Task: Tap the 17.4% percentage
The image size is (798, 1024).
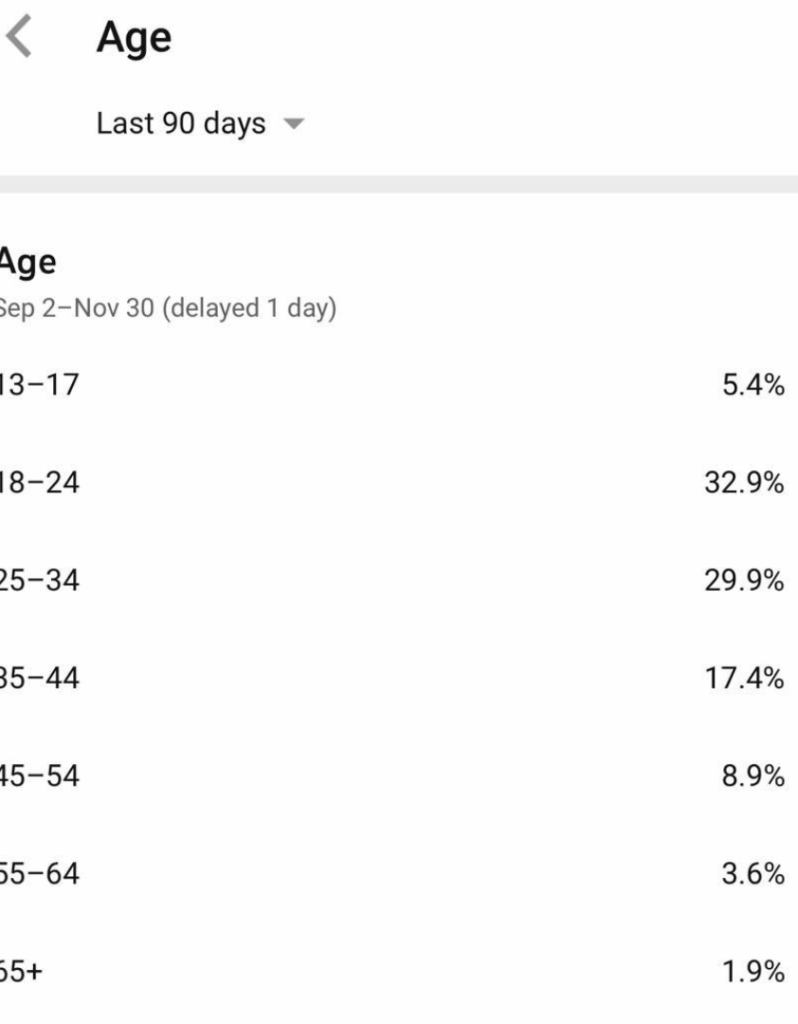Action: (744, 678)
